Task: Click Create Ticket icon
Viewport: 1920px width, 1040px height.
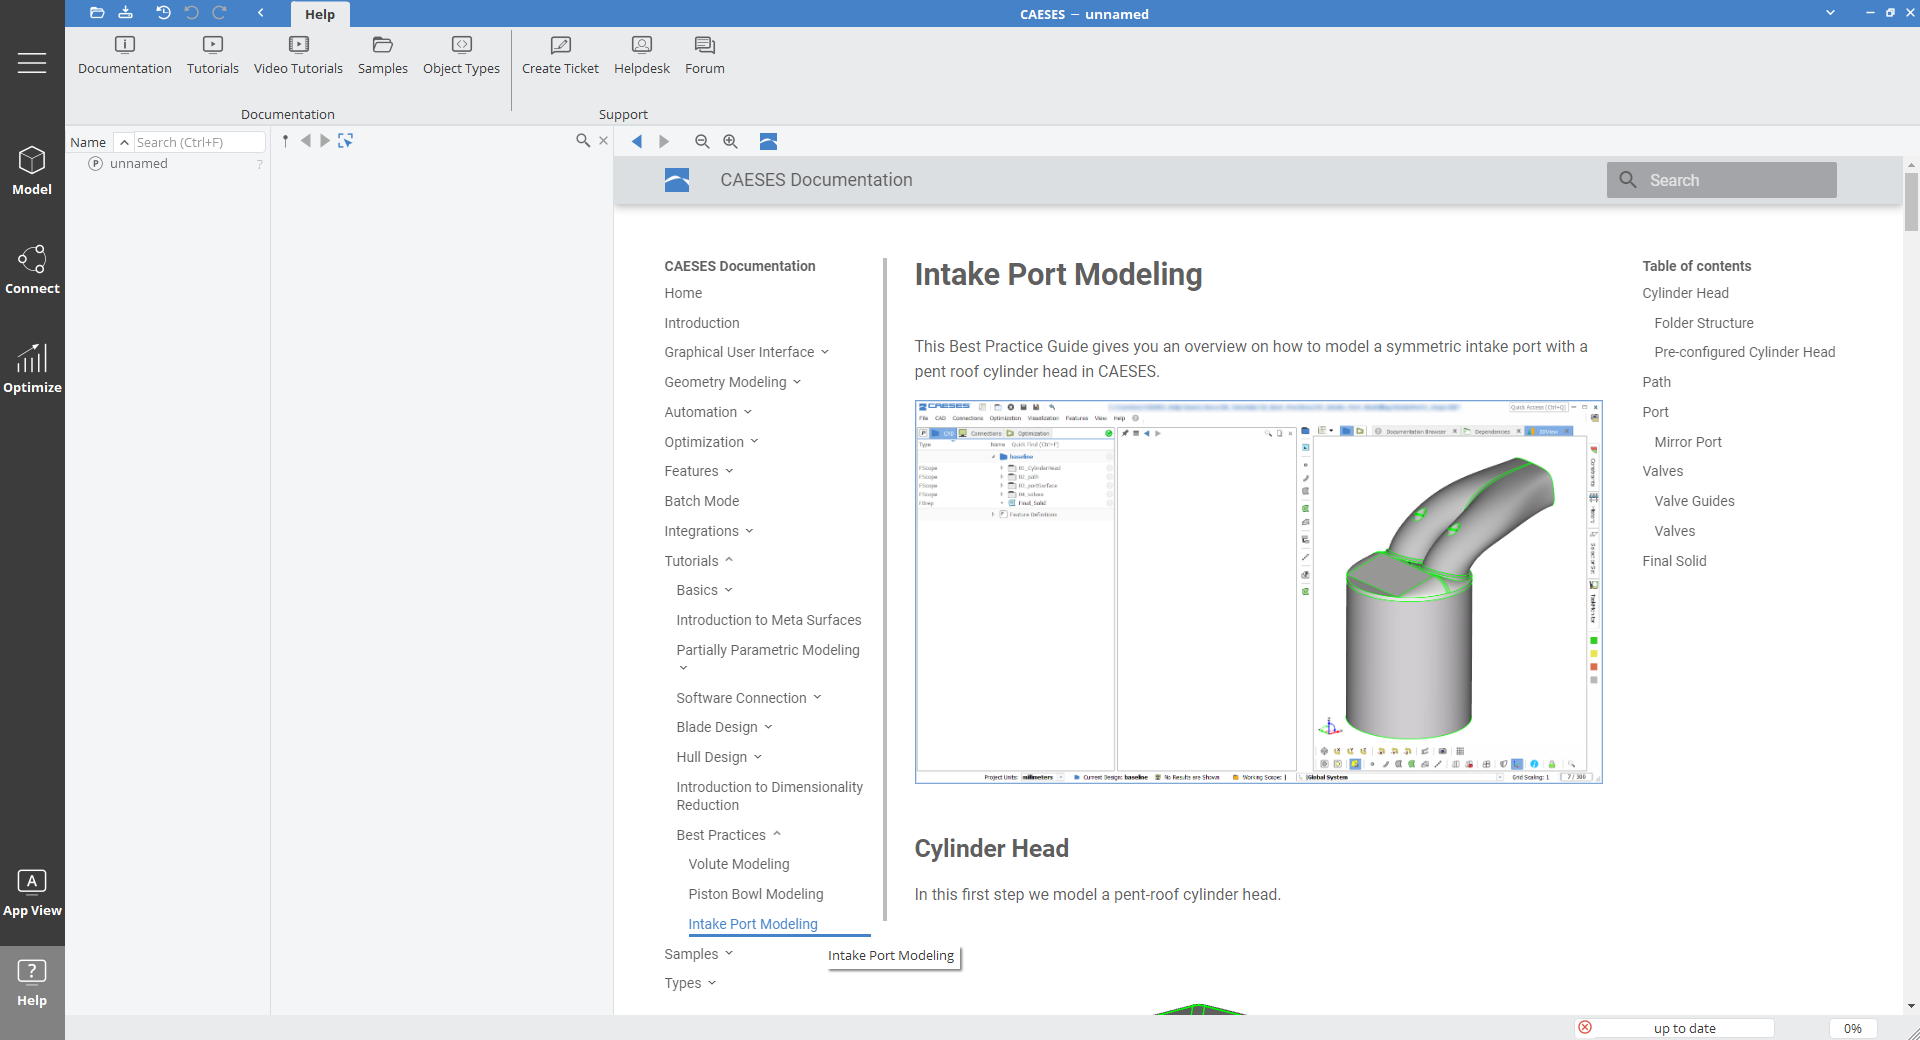Action: 560,56
